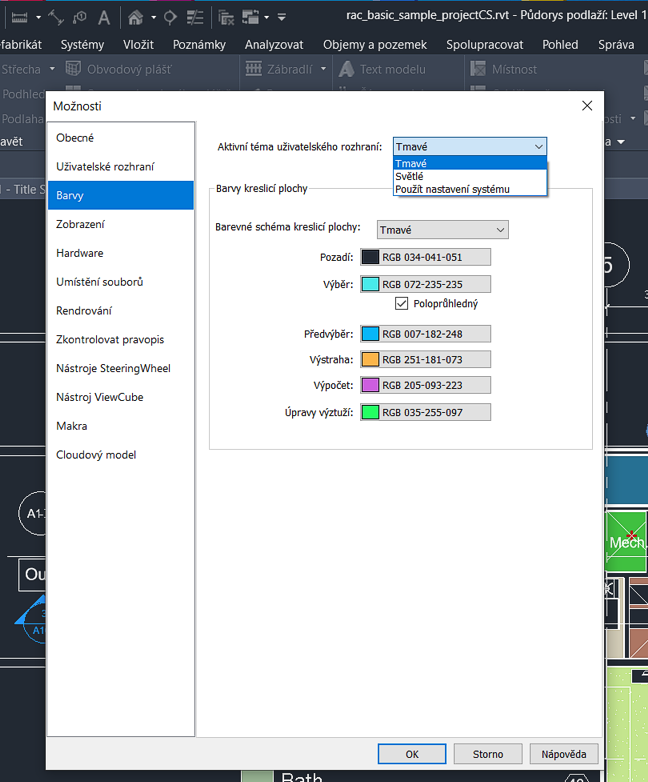Toggle the Thin Lines icon

196,17
